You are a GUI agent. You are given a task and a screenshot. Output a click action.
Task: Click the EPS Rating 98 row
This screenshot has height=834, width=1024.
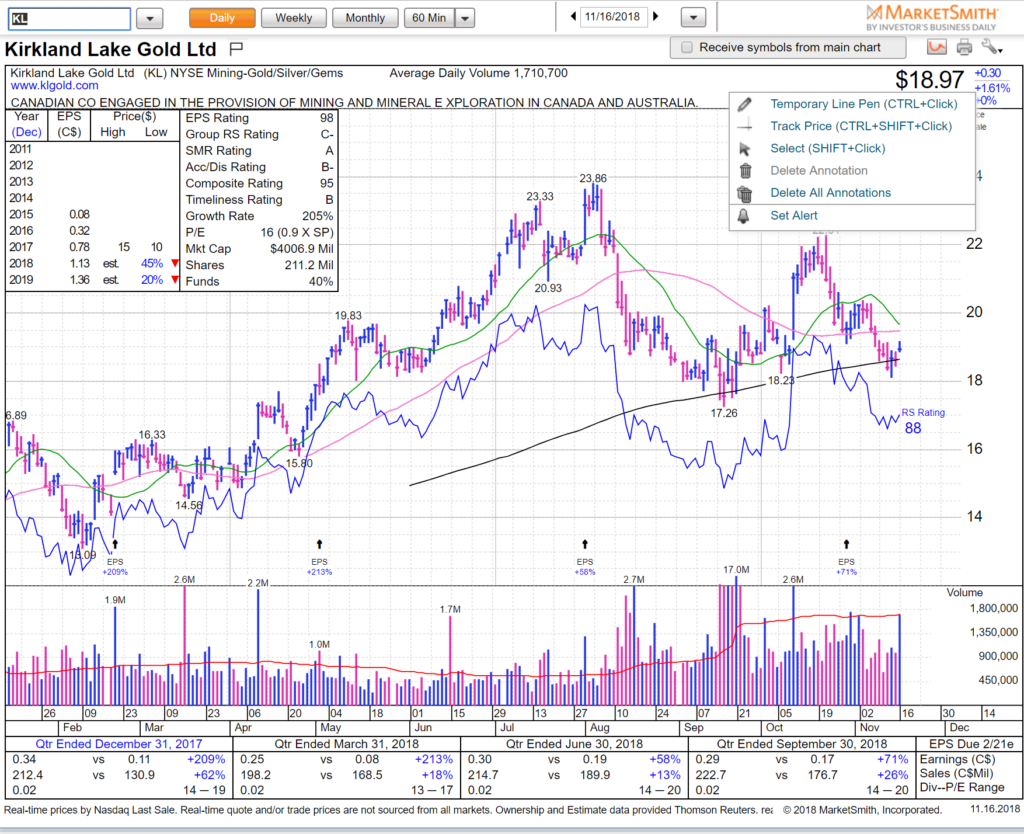tap(259, 118)
